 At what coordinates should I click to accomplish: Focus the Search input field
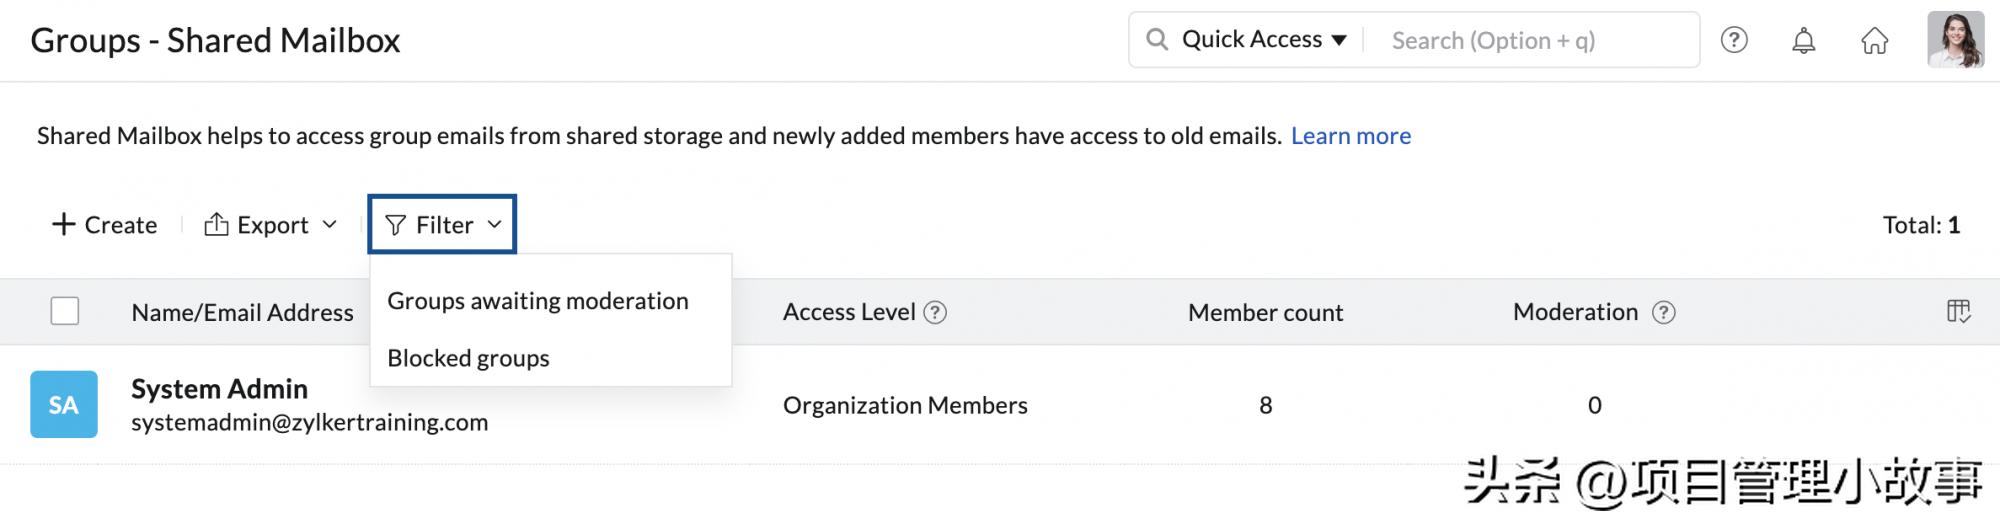[1530, 41]
